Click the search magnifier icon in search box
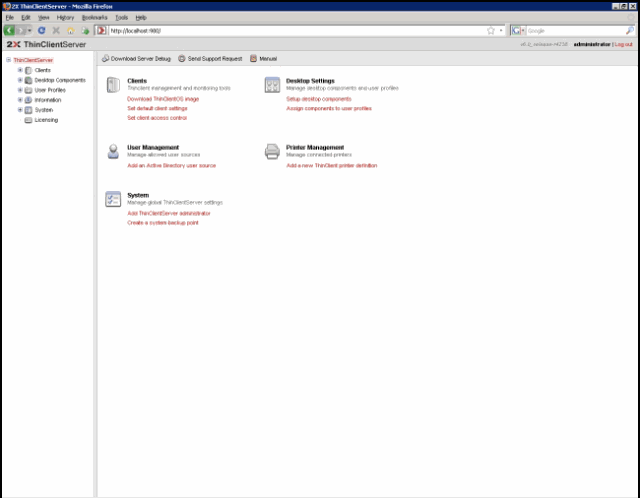Screen dimensions: 640x498 coord(630,31)
